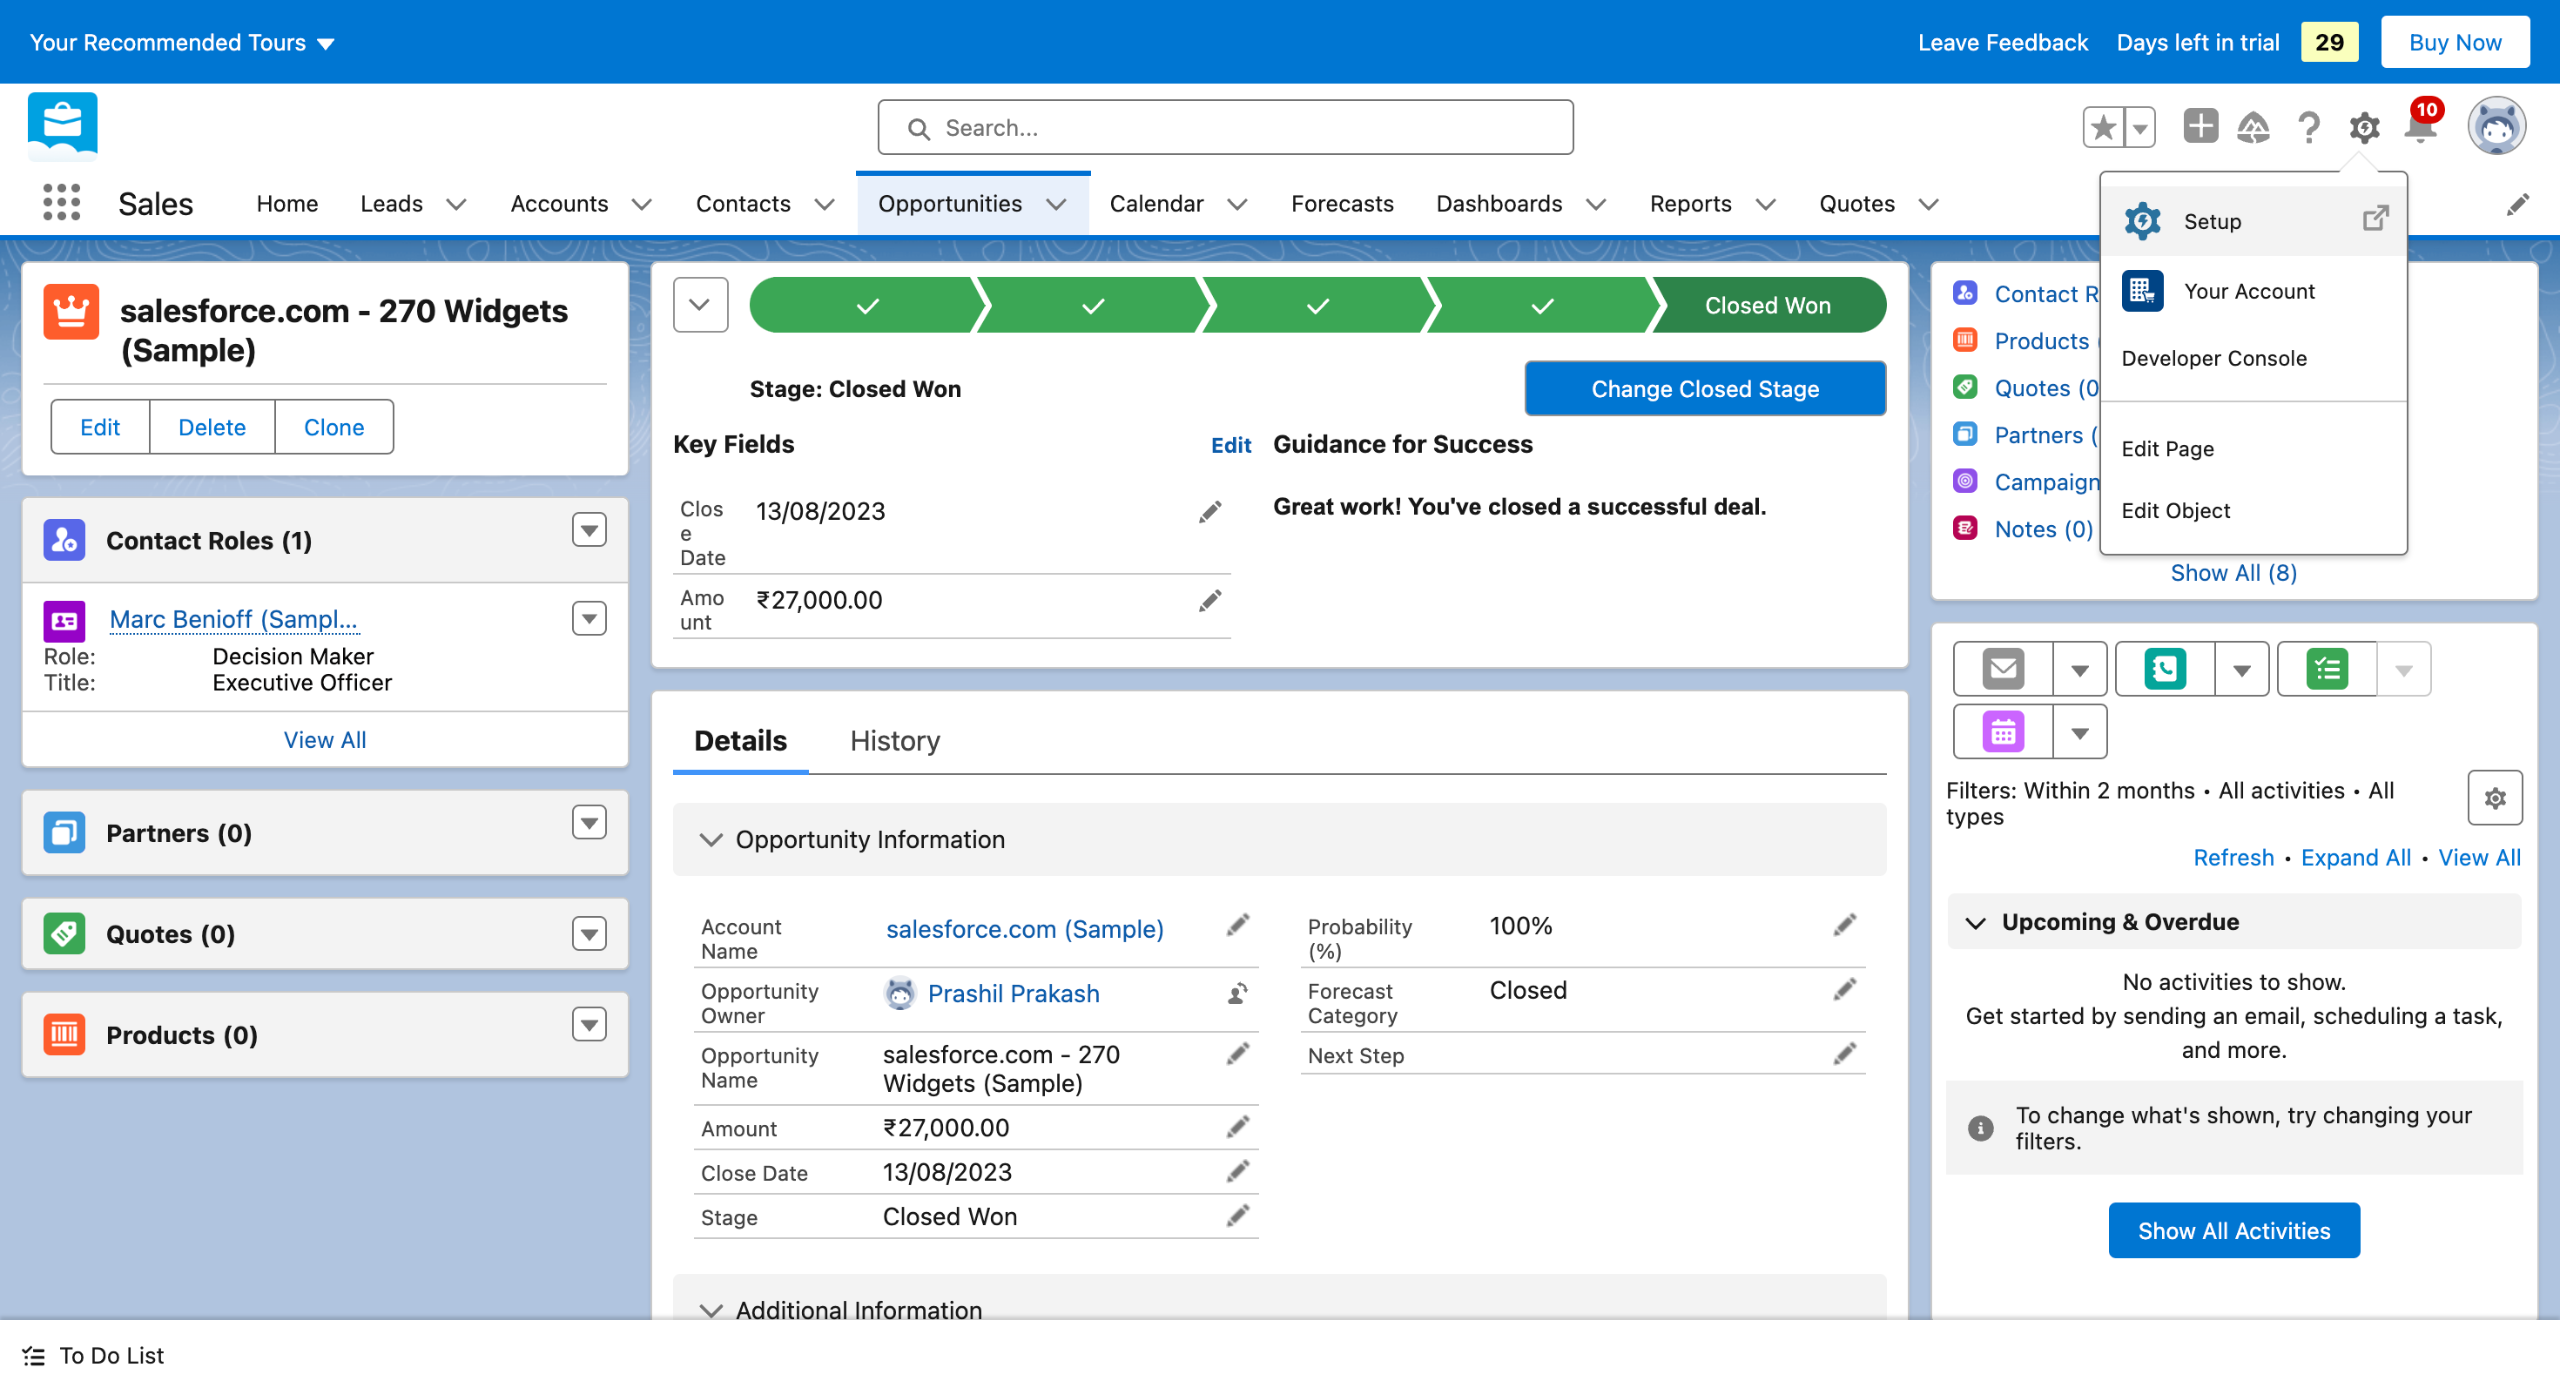The height and width of the screenshot is (1389, 2560).
Task: Open the call action dropdown arrow
Action: click(x=2242, y=669)
